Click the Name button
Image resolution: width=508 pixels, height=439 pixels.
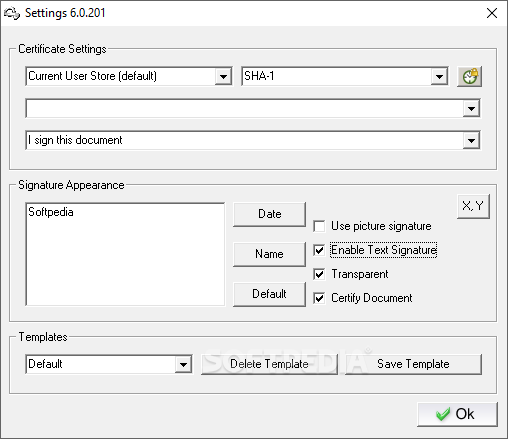[269, 254]
